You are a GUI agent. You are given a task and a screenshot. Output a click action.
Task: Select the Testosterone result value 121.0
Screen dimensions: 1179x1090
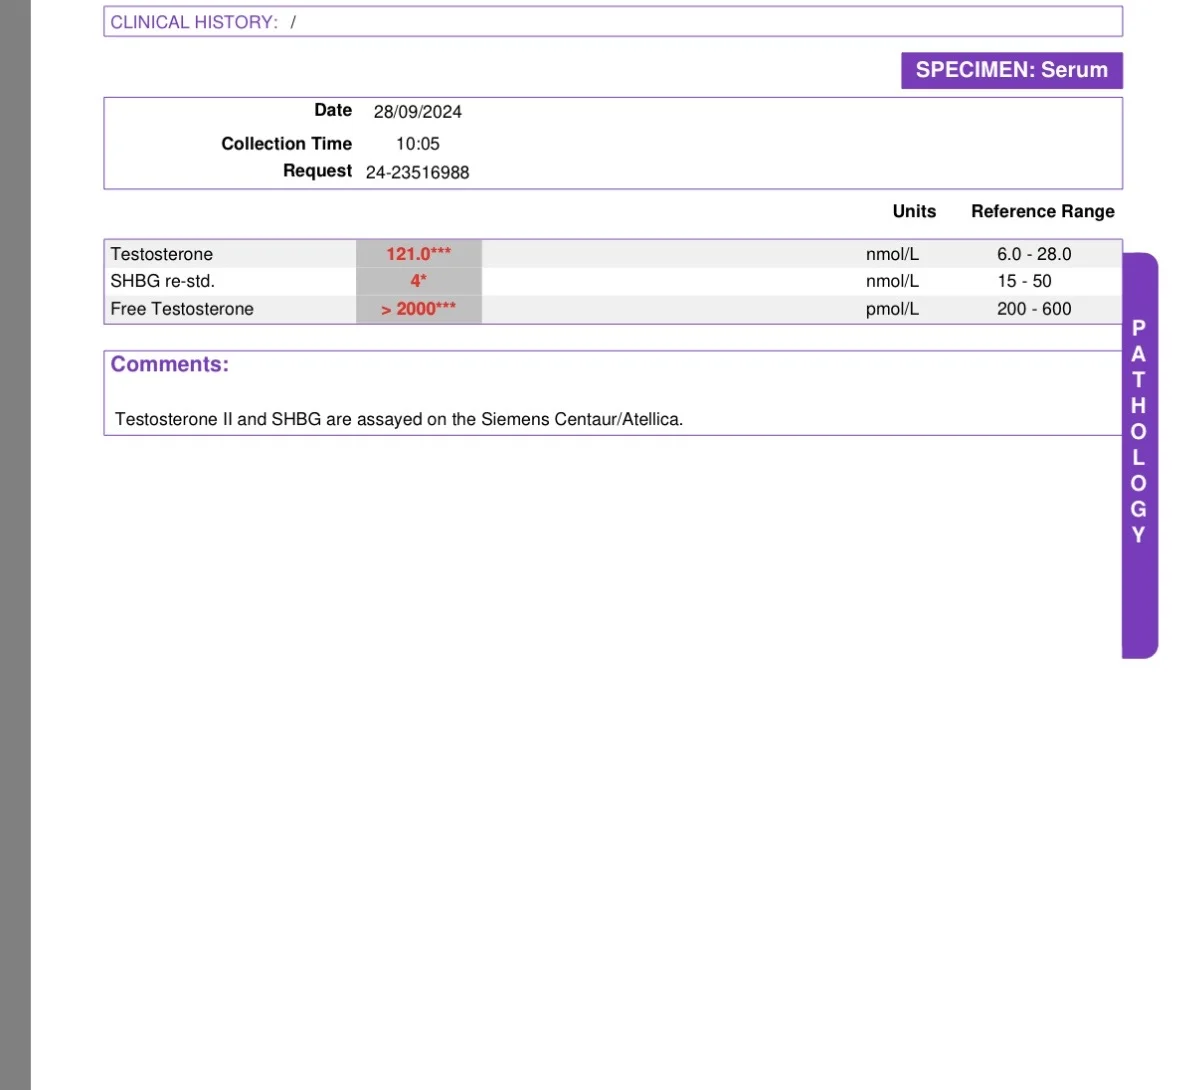coord(419,254)
